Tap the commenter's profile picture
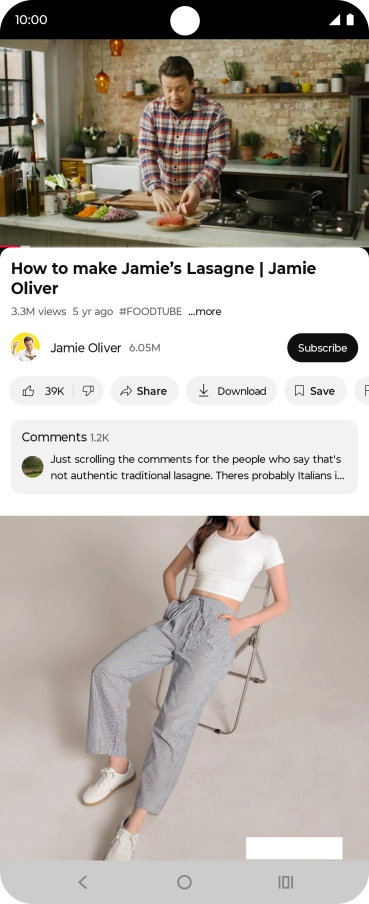The height and width of the screenshot is (904, 369). [32, 466]
